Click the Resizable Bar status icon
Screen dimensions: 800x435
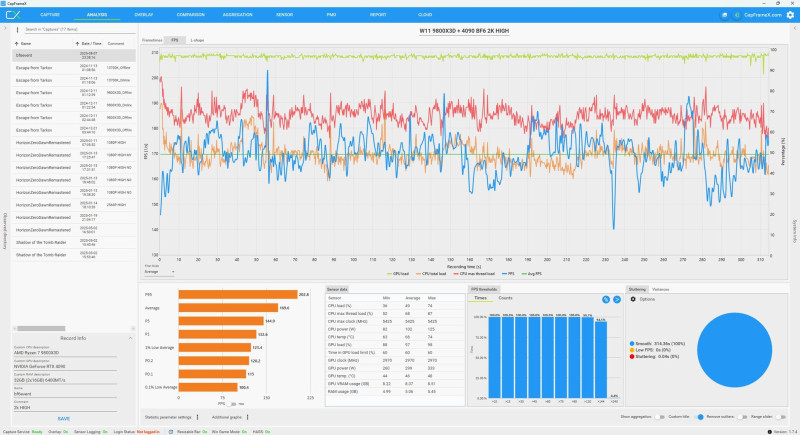171,432
